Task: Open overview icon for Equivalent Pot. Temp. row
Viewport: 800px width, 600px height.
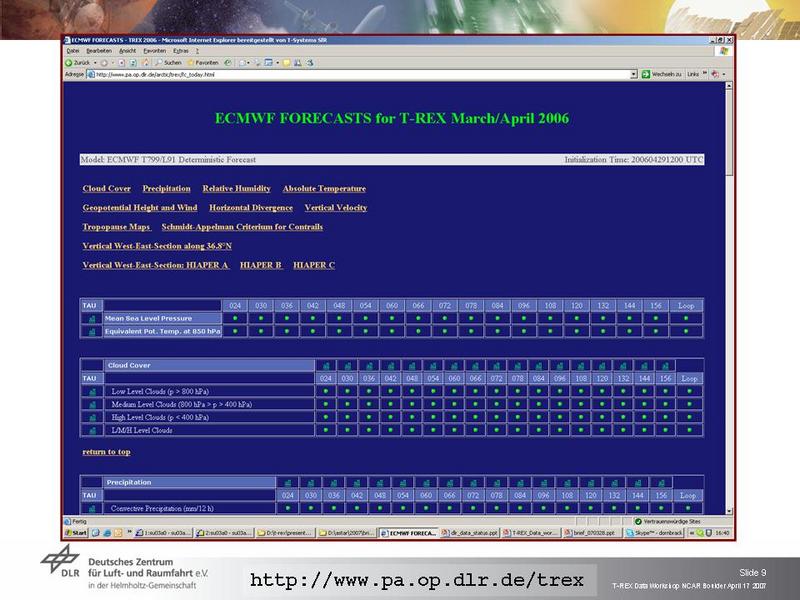Action: click(x=92, y=332)
